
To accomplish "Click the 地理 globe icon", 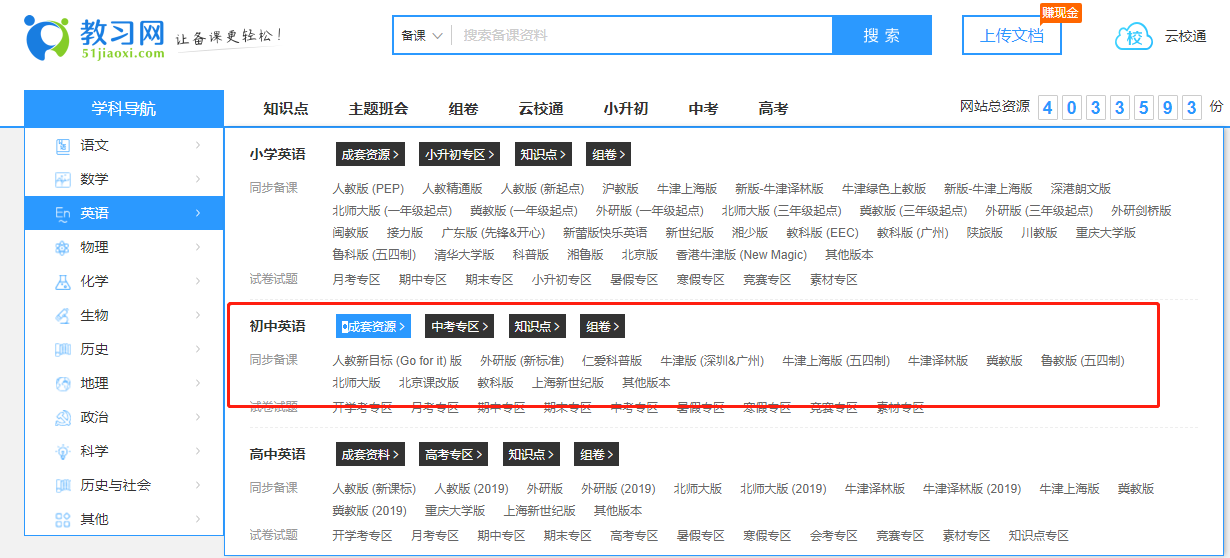I will [62, 384].
